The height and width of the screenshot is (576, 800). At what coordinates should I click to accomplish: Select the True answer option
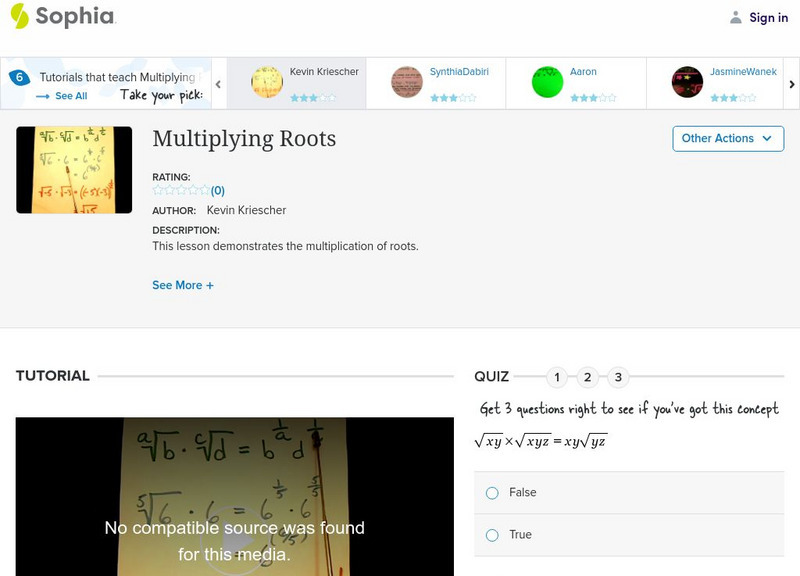491,534
